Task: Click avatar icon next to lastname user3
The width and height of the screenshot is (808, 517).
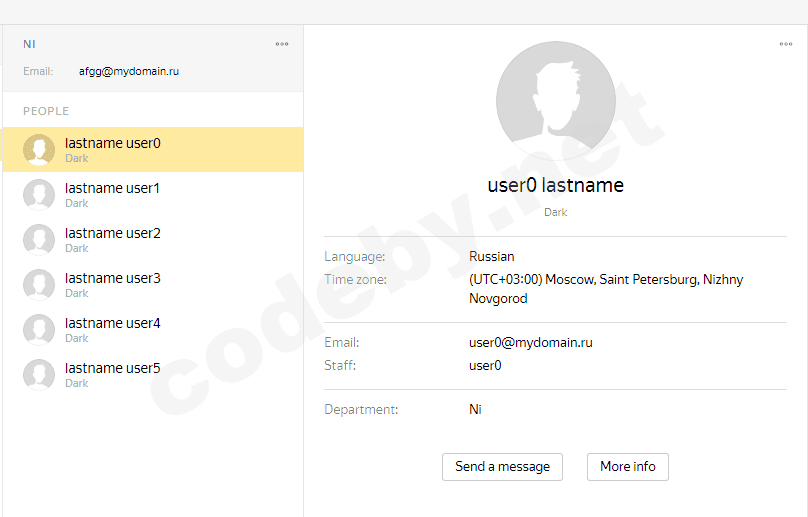Action: (x=39, y=285)
